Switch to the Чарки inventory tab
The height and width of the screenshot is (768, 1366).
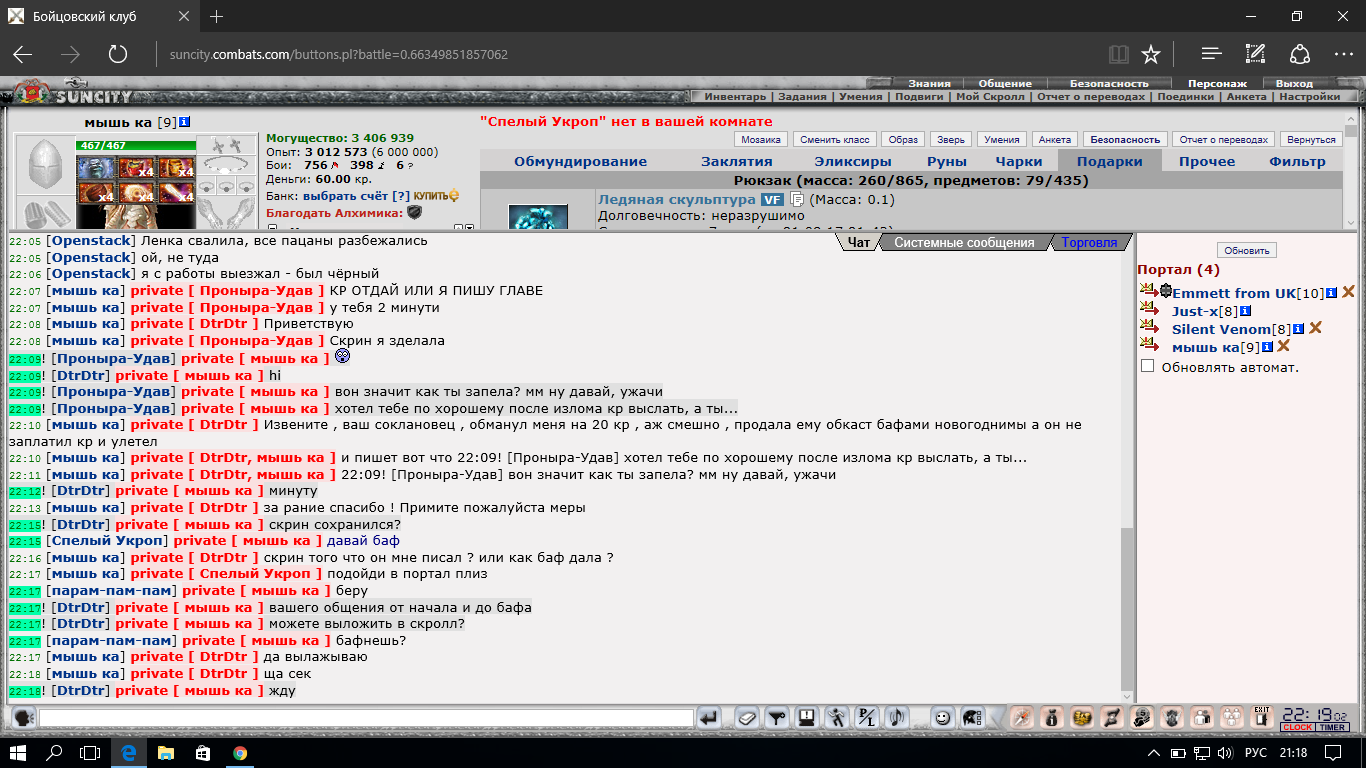(x=1018, y=161)
